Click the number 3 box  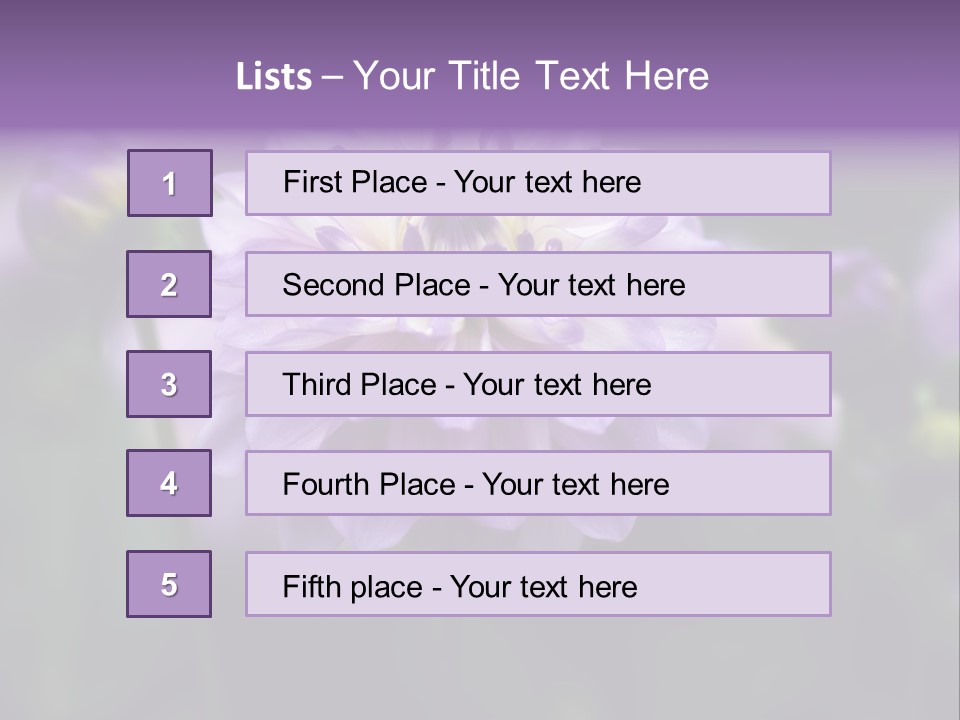[x=169, y=384]
